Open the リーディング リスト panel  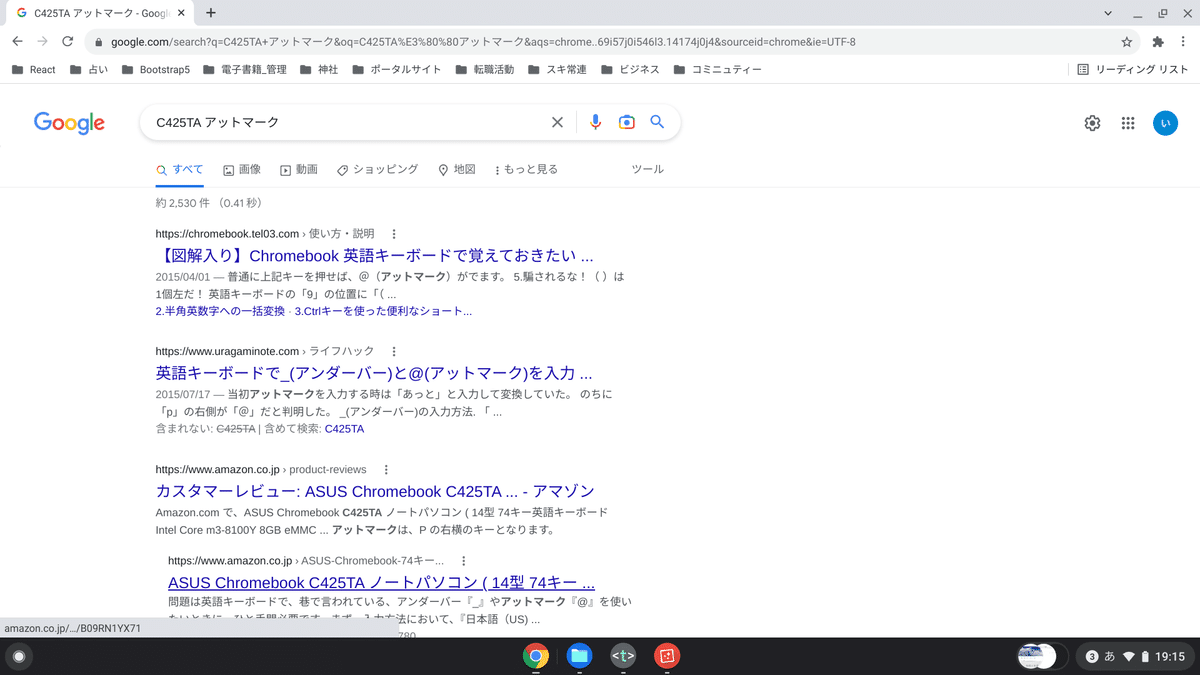coord(1133,70)
